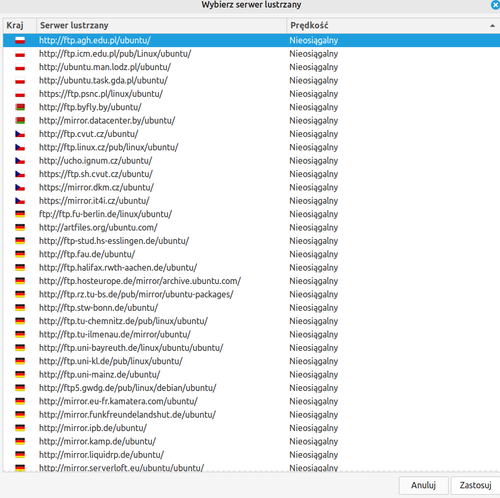500x498 pixels.
Task: Click German flag beside ftp.uni-mainz.de
Action: (x=20, y=374)
